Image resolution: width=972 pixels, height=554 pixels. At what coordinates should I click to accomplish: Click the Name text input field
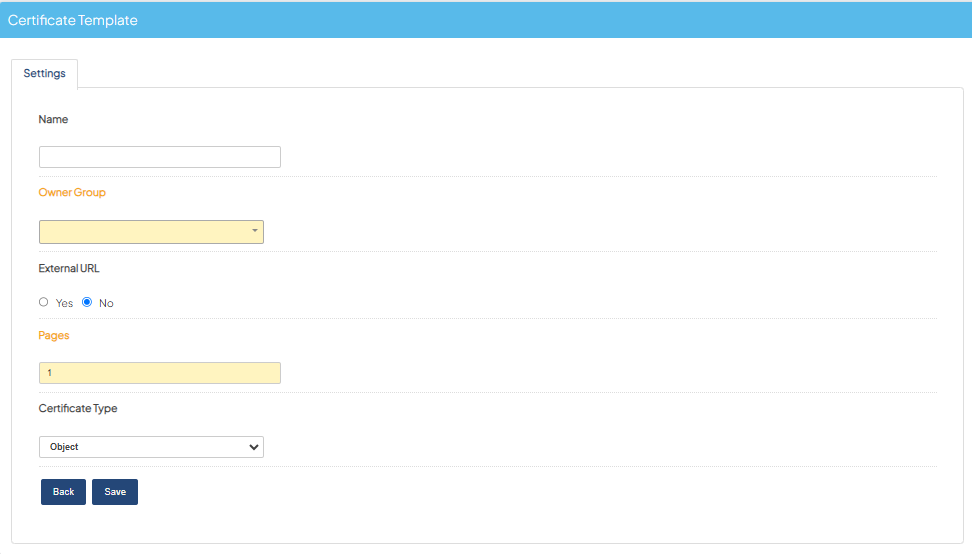tap(160, 157)
